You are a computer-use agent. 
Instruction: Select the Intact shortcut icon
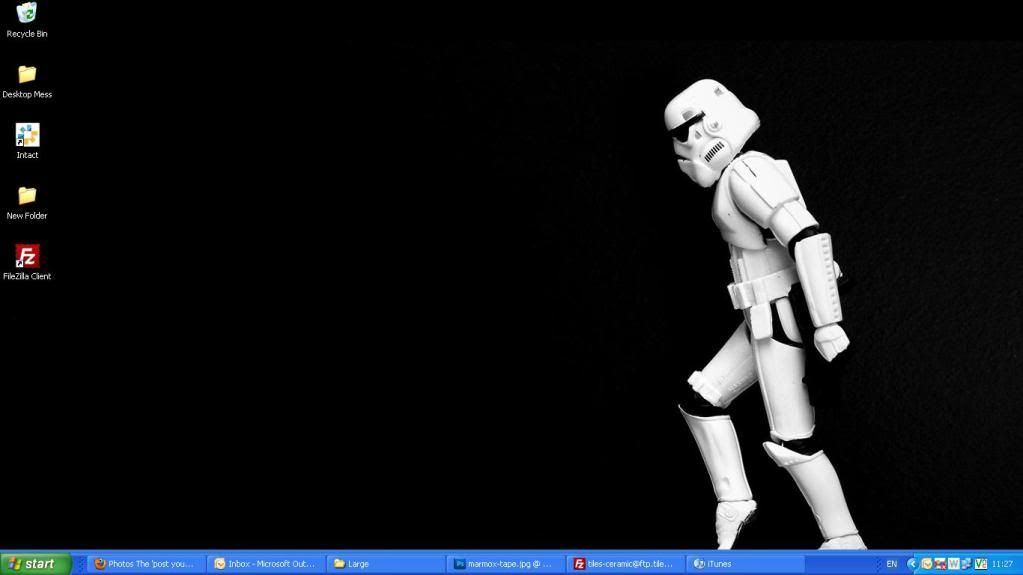(x=27, y=134)
